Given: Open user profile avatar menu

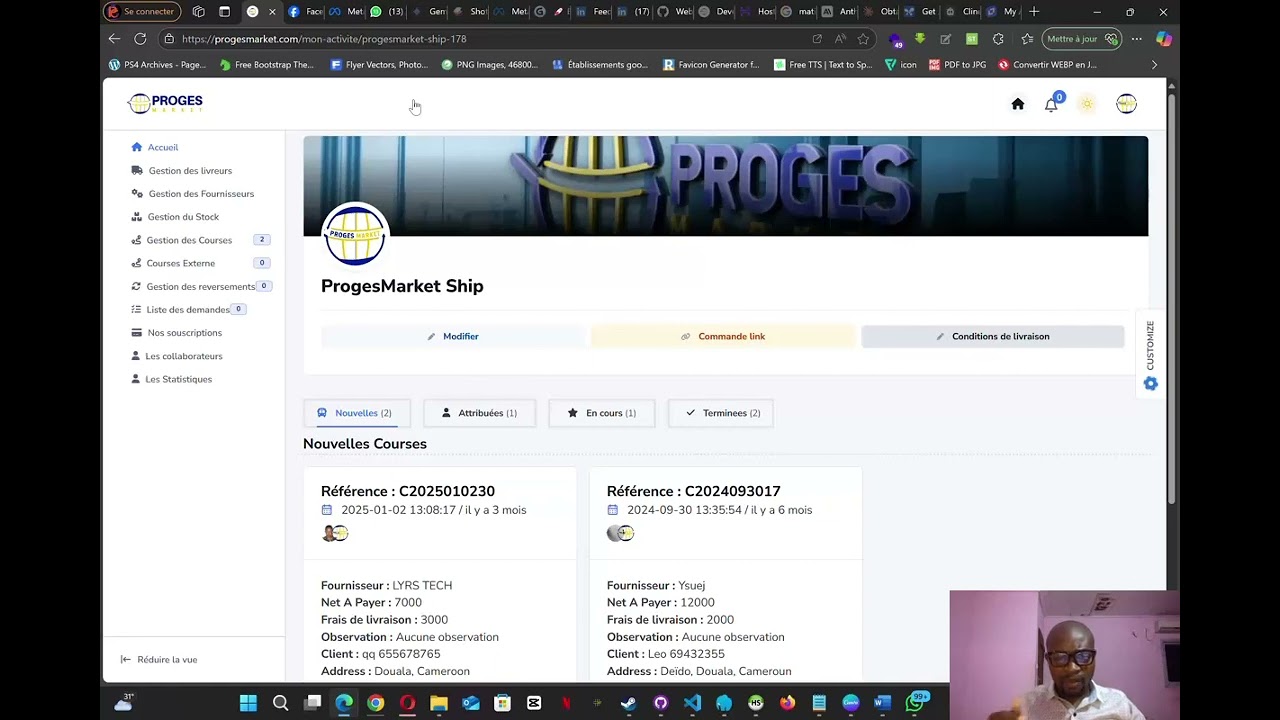Looking at the screenshot, I should [1126, 104].
